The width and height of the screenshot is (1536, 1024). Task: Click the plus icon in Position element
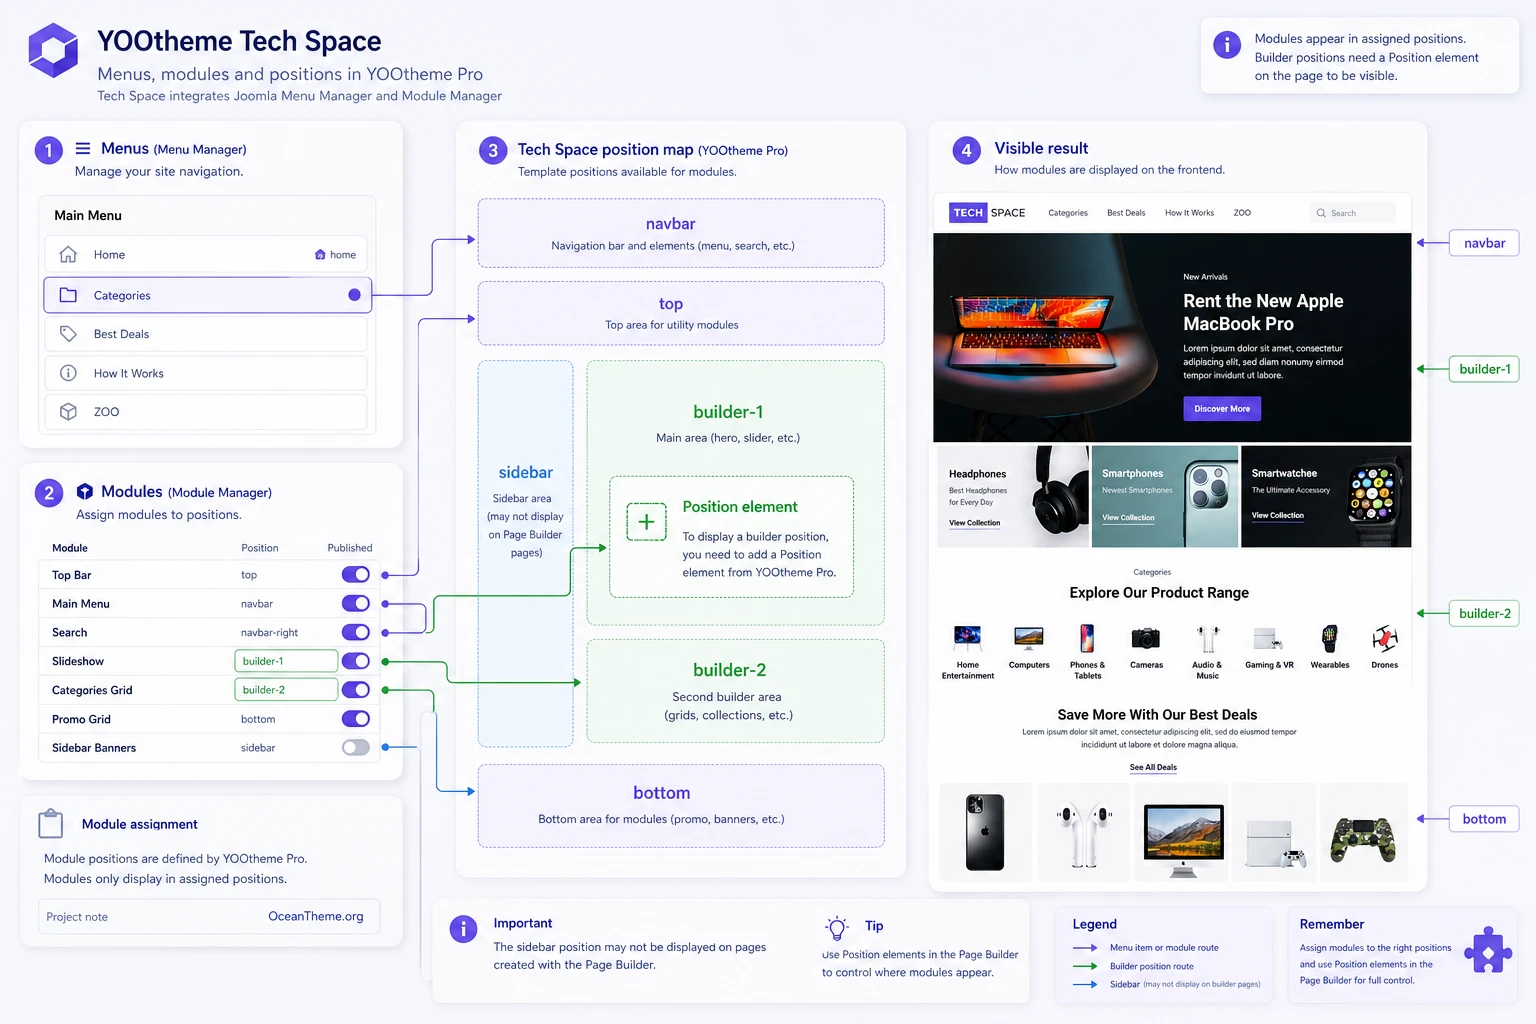tap(646, 521)
